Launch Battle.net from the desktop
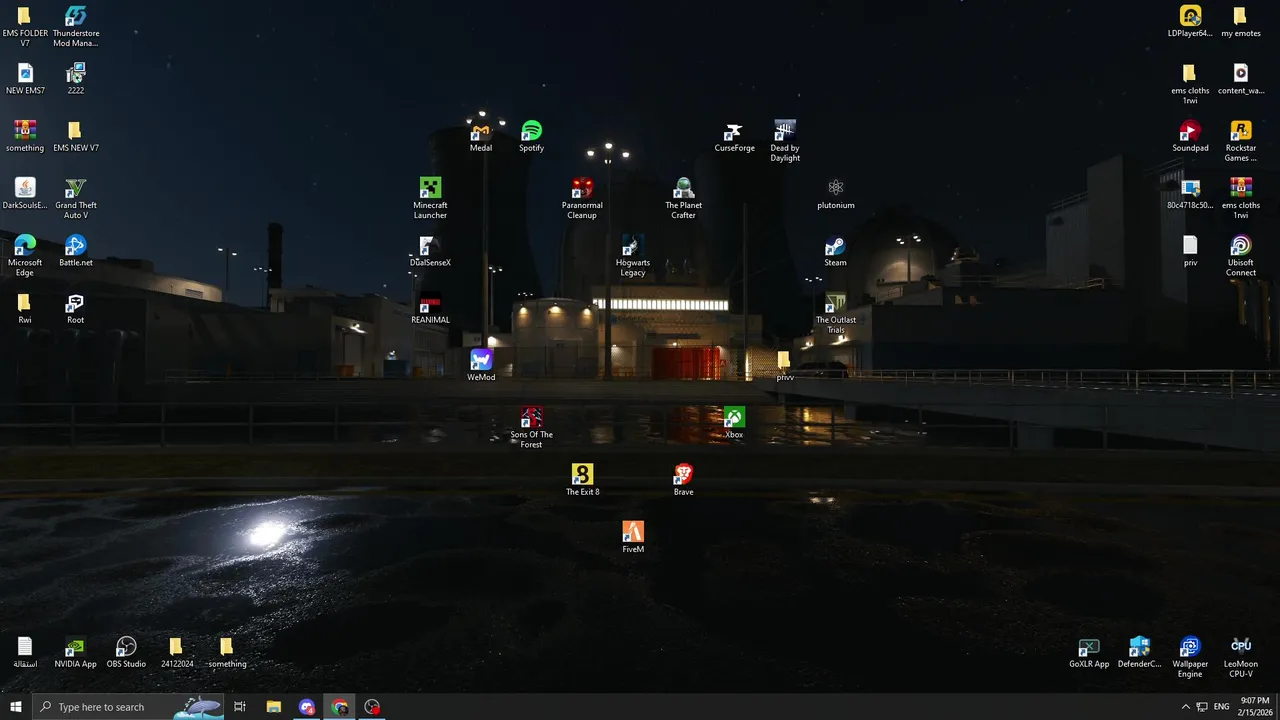 (x=76, y=251)
